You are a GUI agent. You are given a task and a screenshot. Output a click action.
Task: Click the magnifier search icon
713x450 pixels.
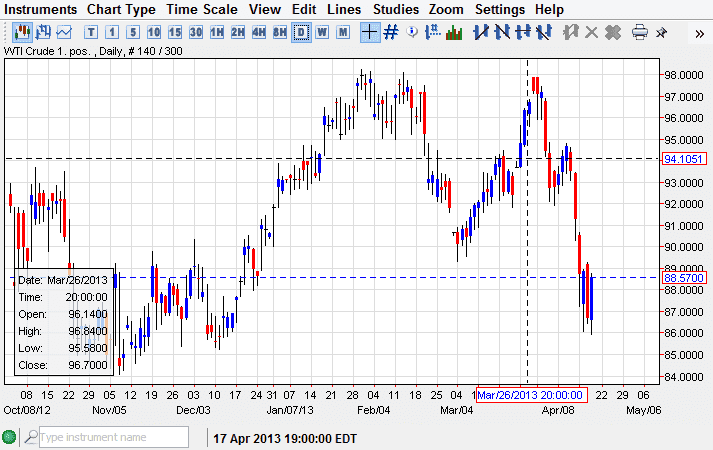pos(31,437)
